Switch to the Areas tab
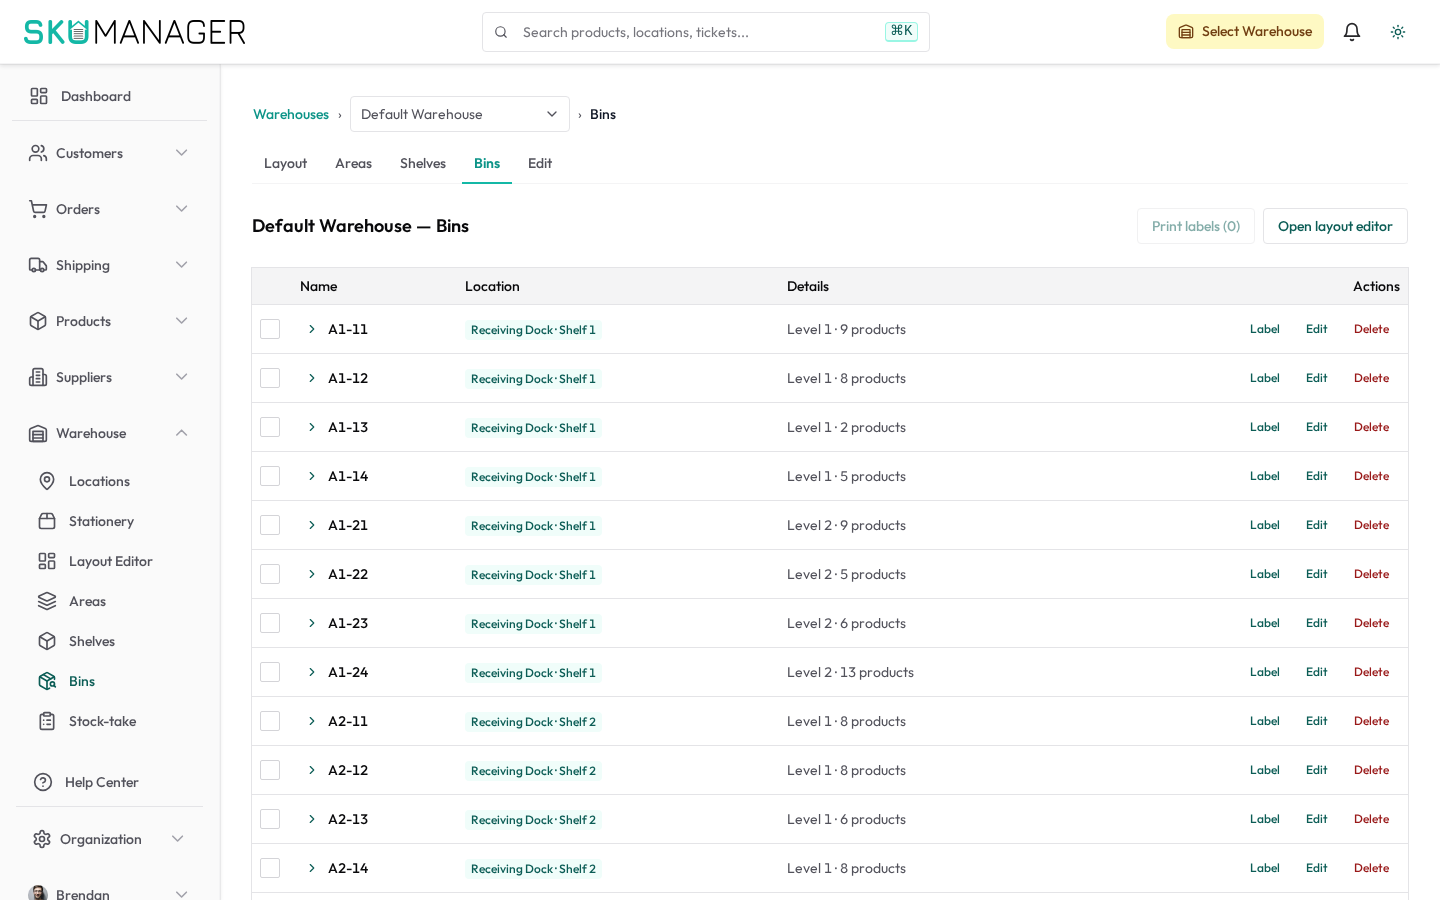The width and height of the screenshot is (1440, 900). (x=353, y=164)
